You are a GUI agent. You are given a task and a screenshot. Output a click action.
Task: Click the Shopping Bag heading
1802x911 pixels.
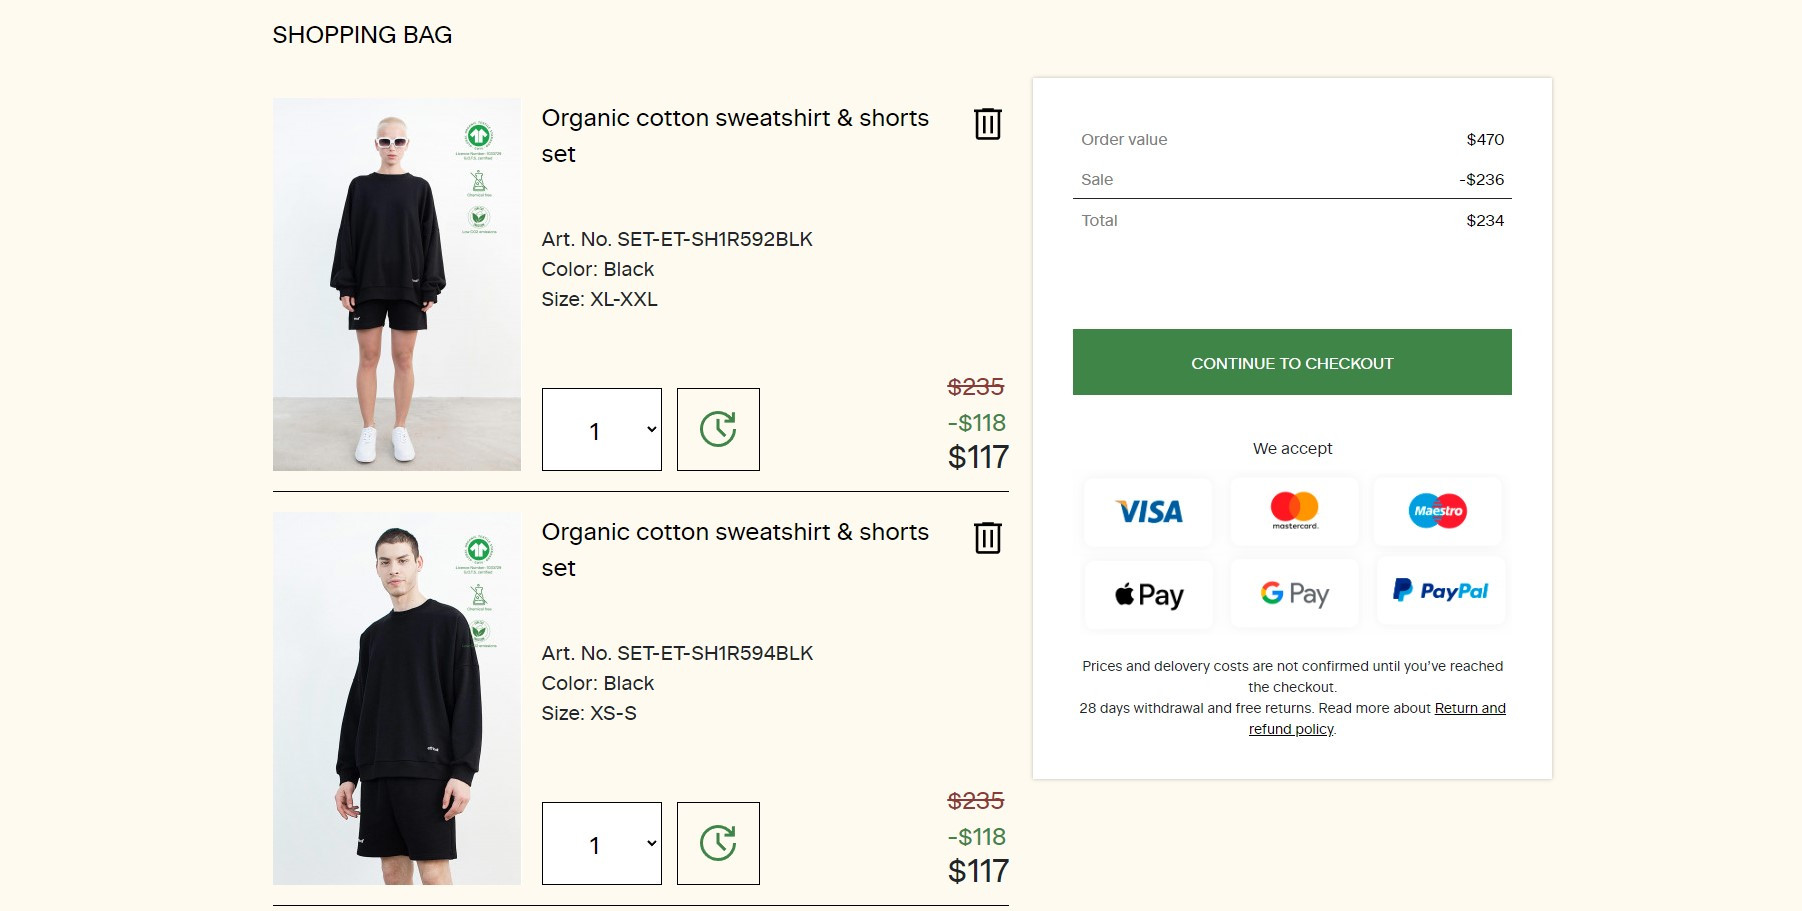[x=362, y=35]
